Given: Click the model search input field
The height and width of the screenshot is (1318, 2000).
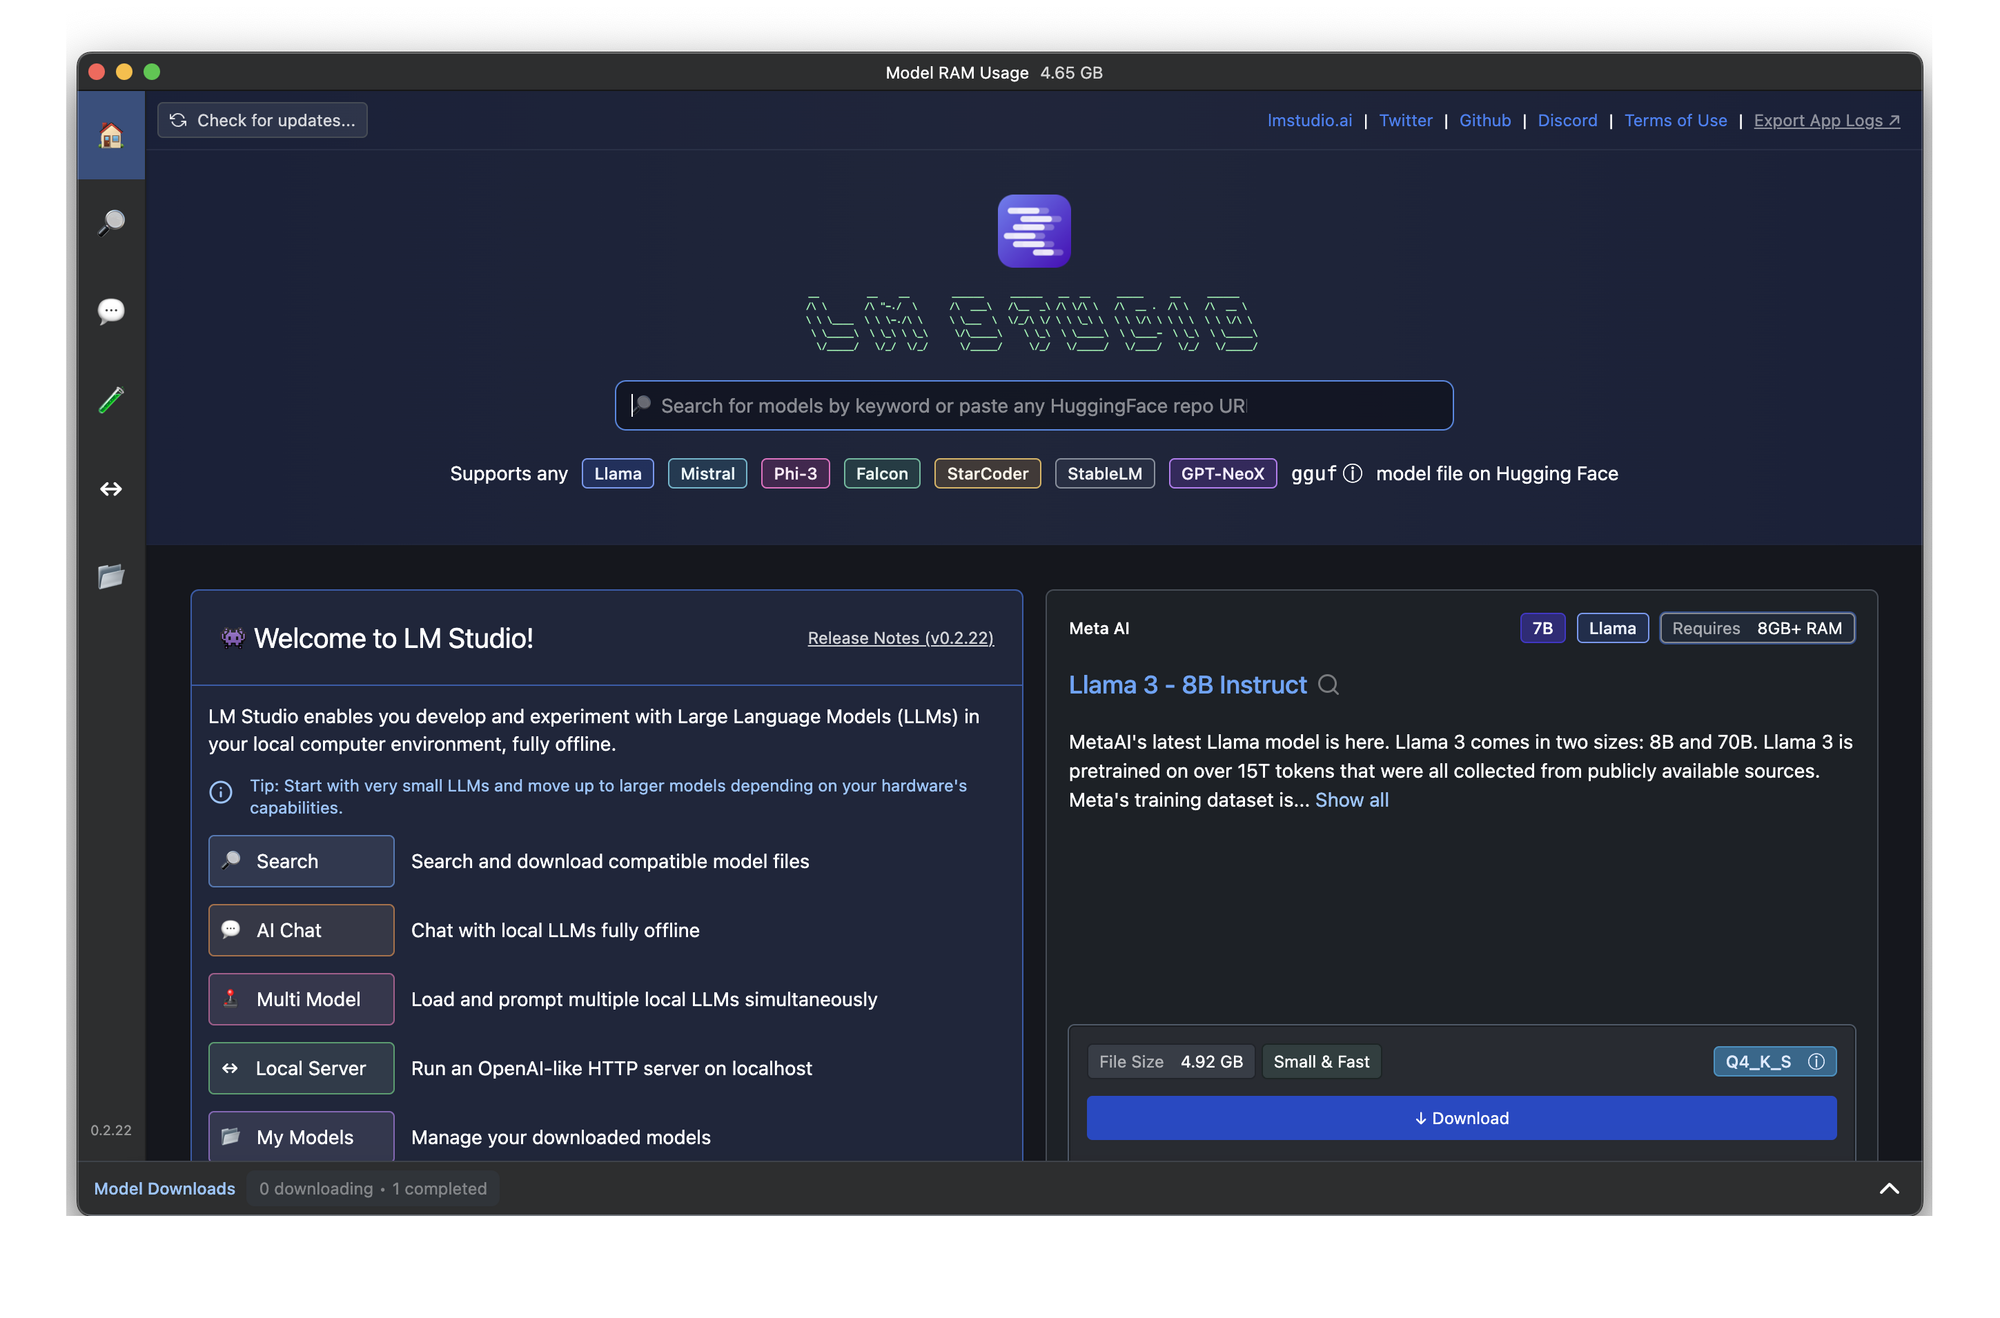Looking at the screenshot, I should tap(1033, 406).
